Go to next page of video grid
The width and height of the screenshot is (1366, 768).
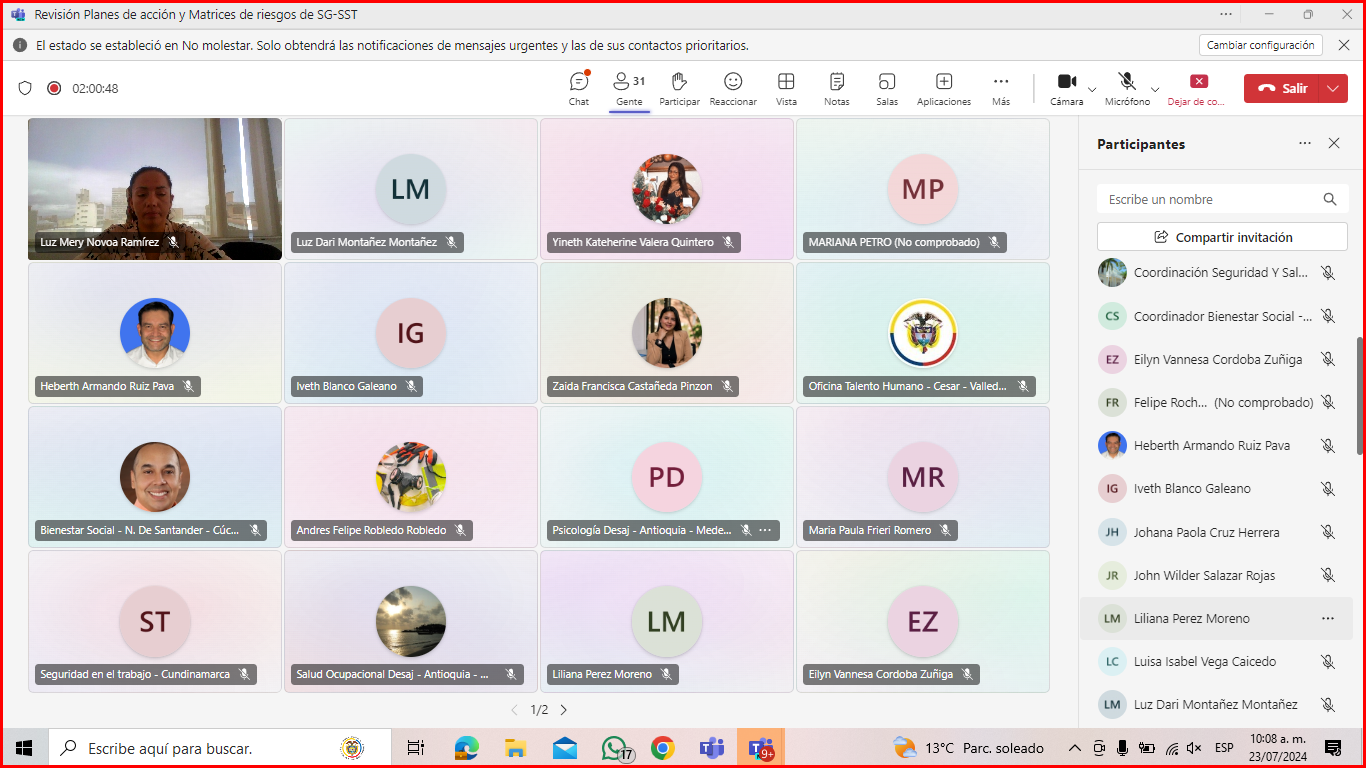coord(563,710)
